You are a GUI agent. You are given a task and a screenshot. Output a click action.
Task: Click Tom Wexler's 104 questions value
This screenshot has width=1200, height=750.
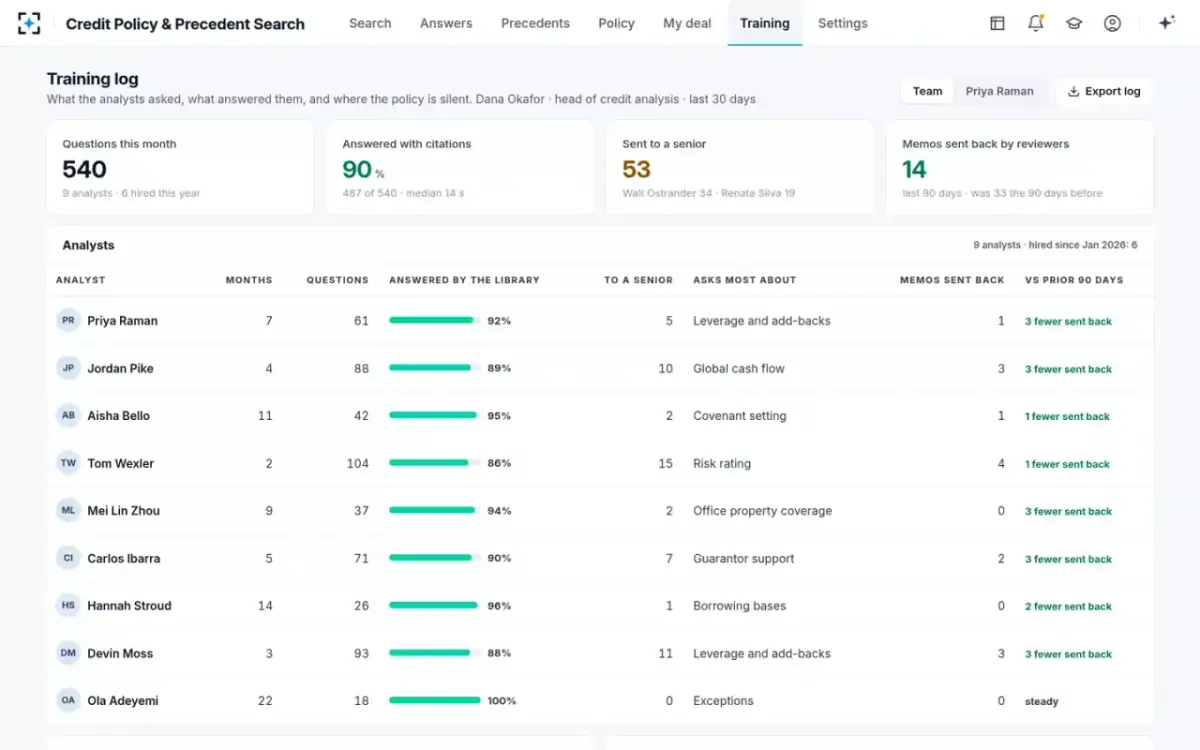coord(357,463)
